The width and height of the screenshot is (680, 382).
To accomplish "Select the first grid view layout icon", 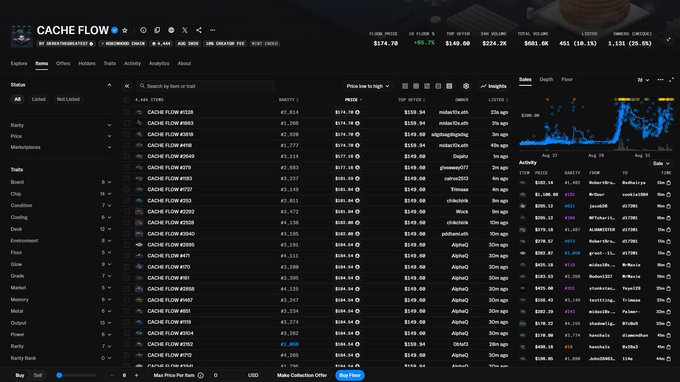I will pyautogui.click(x=405, y=86).
